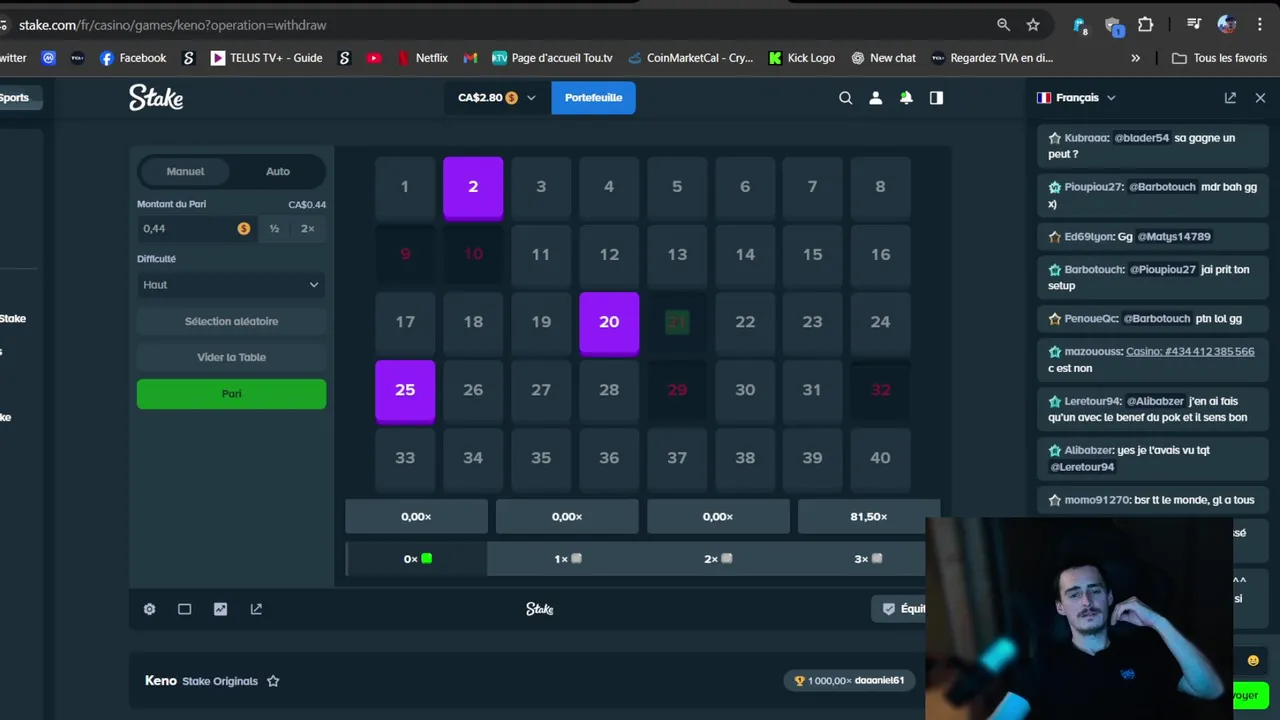Open game settings gear icon

(x=150, y=608)
